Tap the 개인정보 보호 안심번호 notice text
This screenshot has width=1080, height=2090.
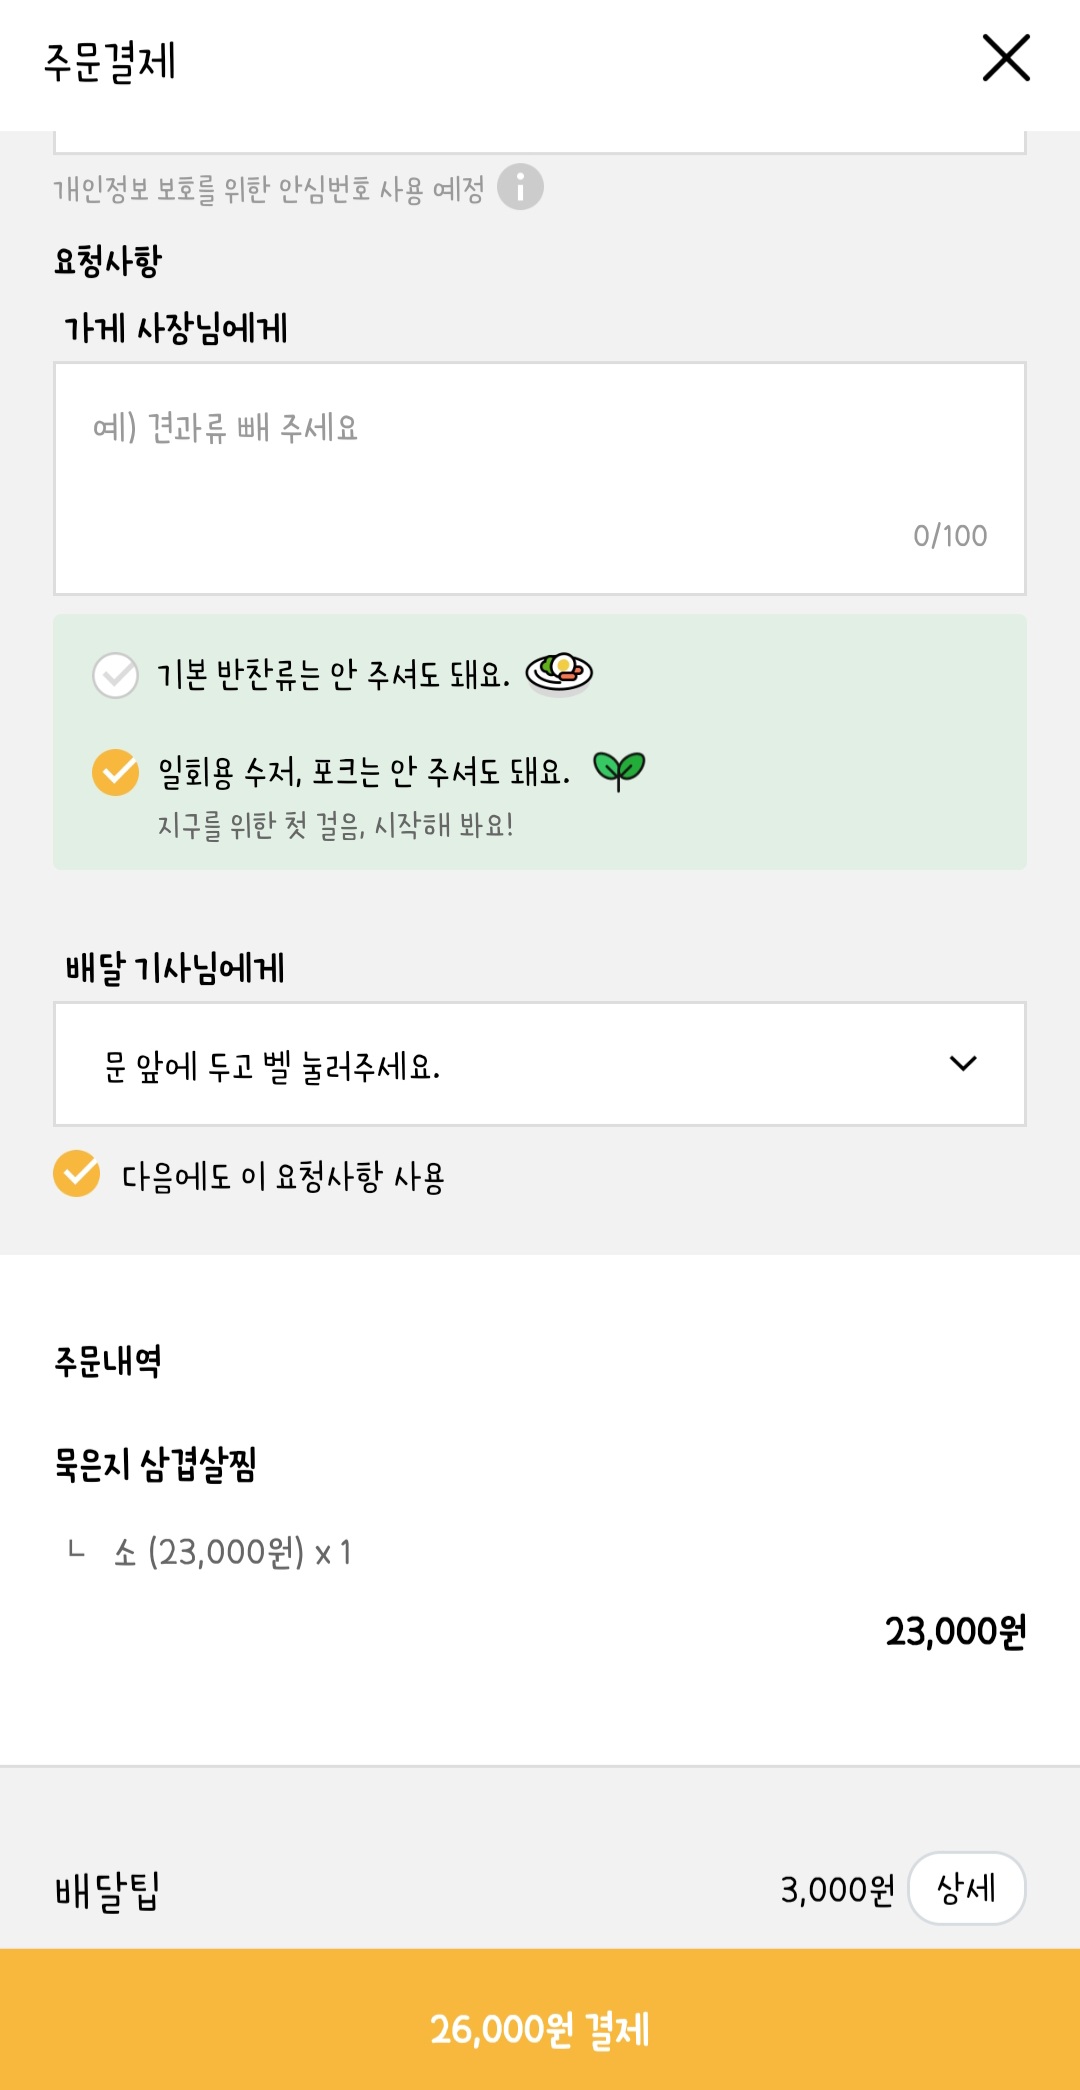point(268,188)
